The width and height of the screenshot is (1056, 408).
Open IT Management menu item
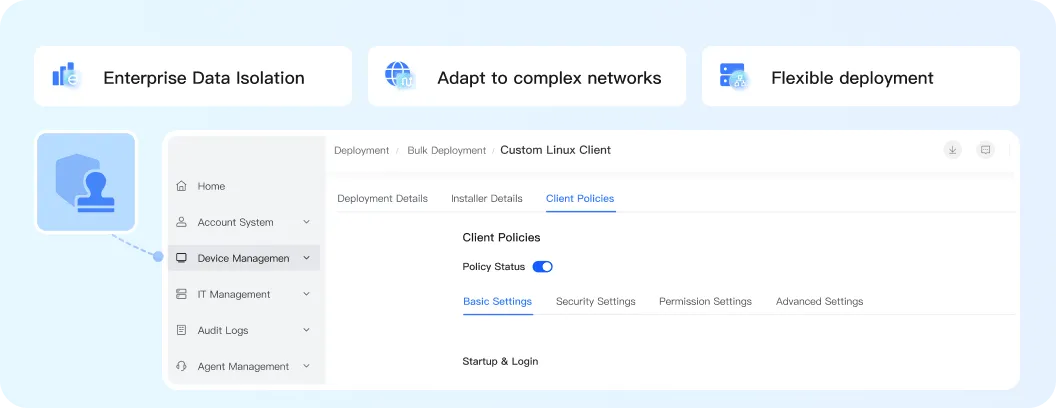(x=244, y=294)
